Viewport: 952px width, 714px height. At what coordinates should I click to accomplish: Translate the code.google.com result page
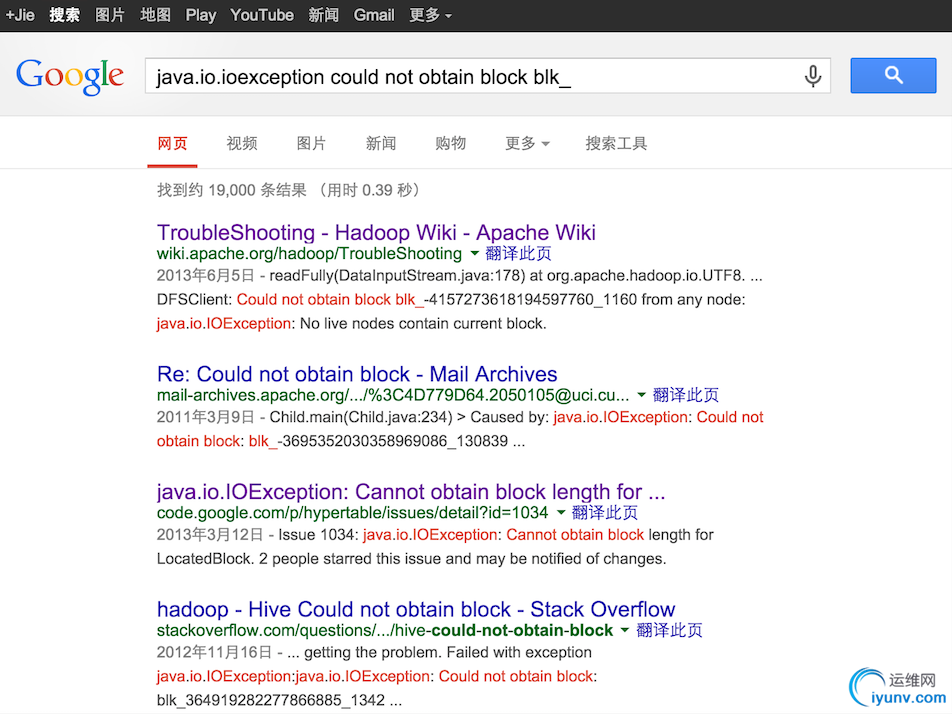click(x=605, y=513)
